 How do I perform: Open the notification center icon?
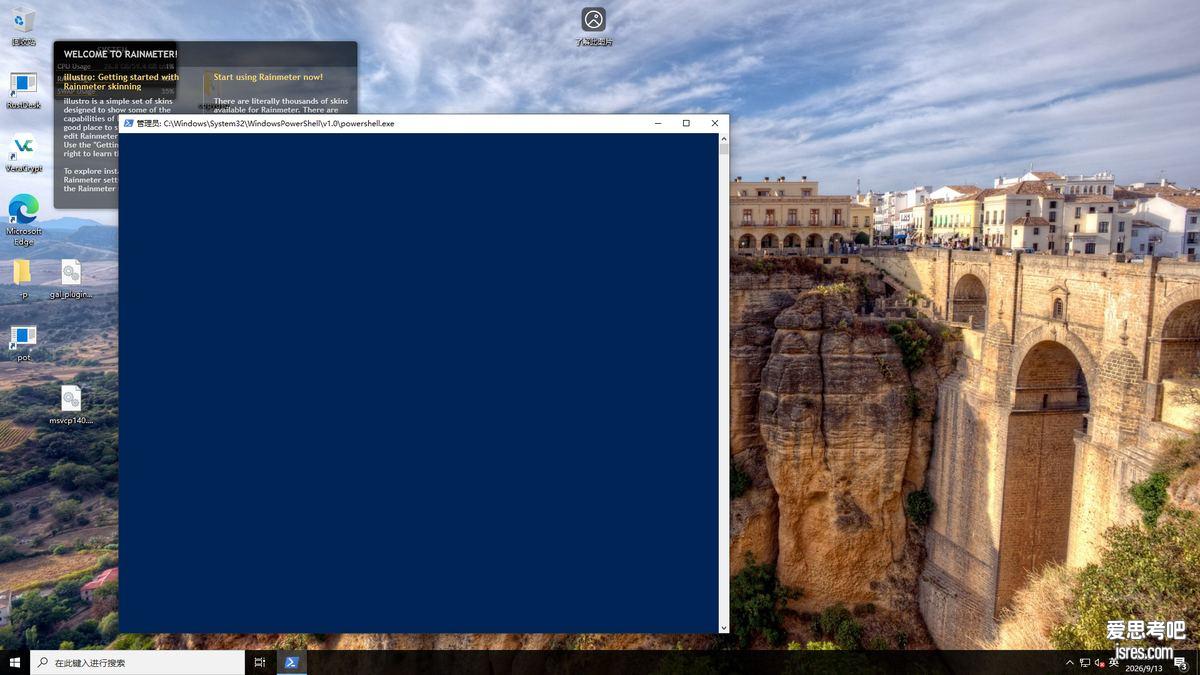tap(1181, 662)
